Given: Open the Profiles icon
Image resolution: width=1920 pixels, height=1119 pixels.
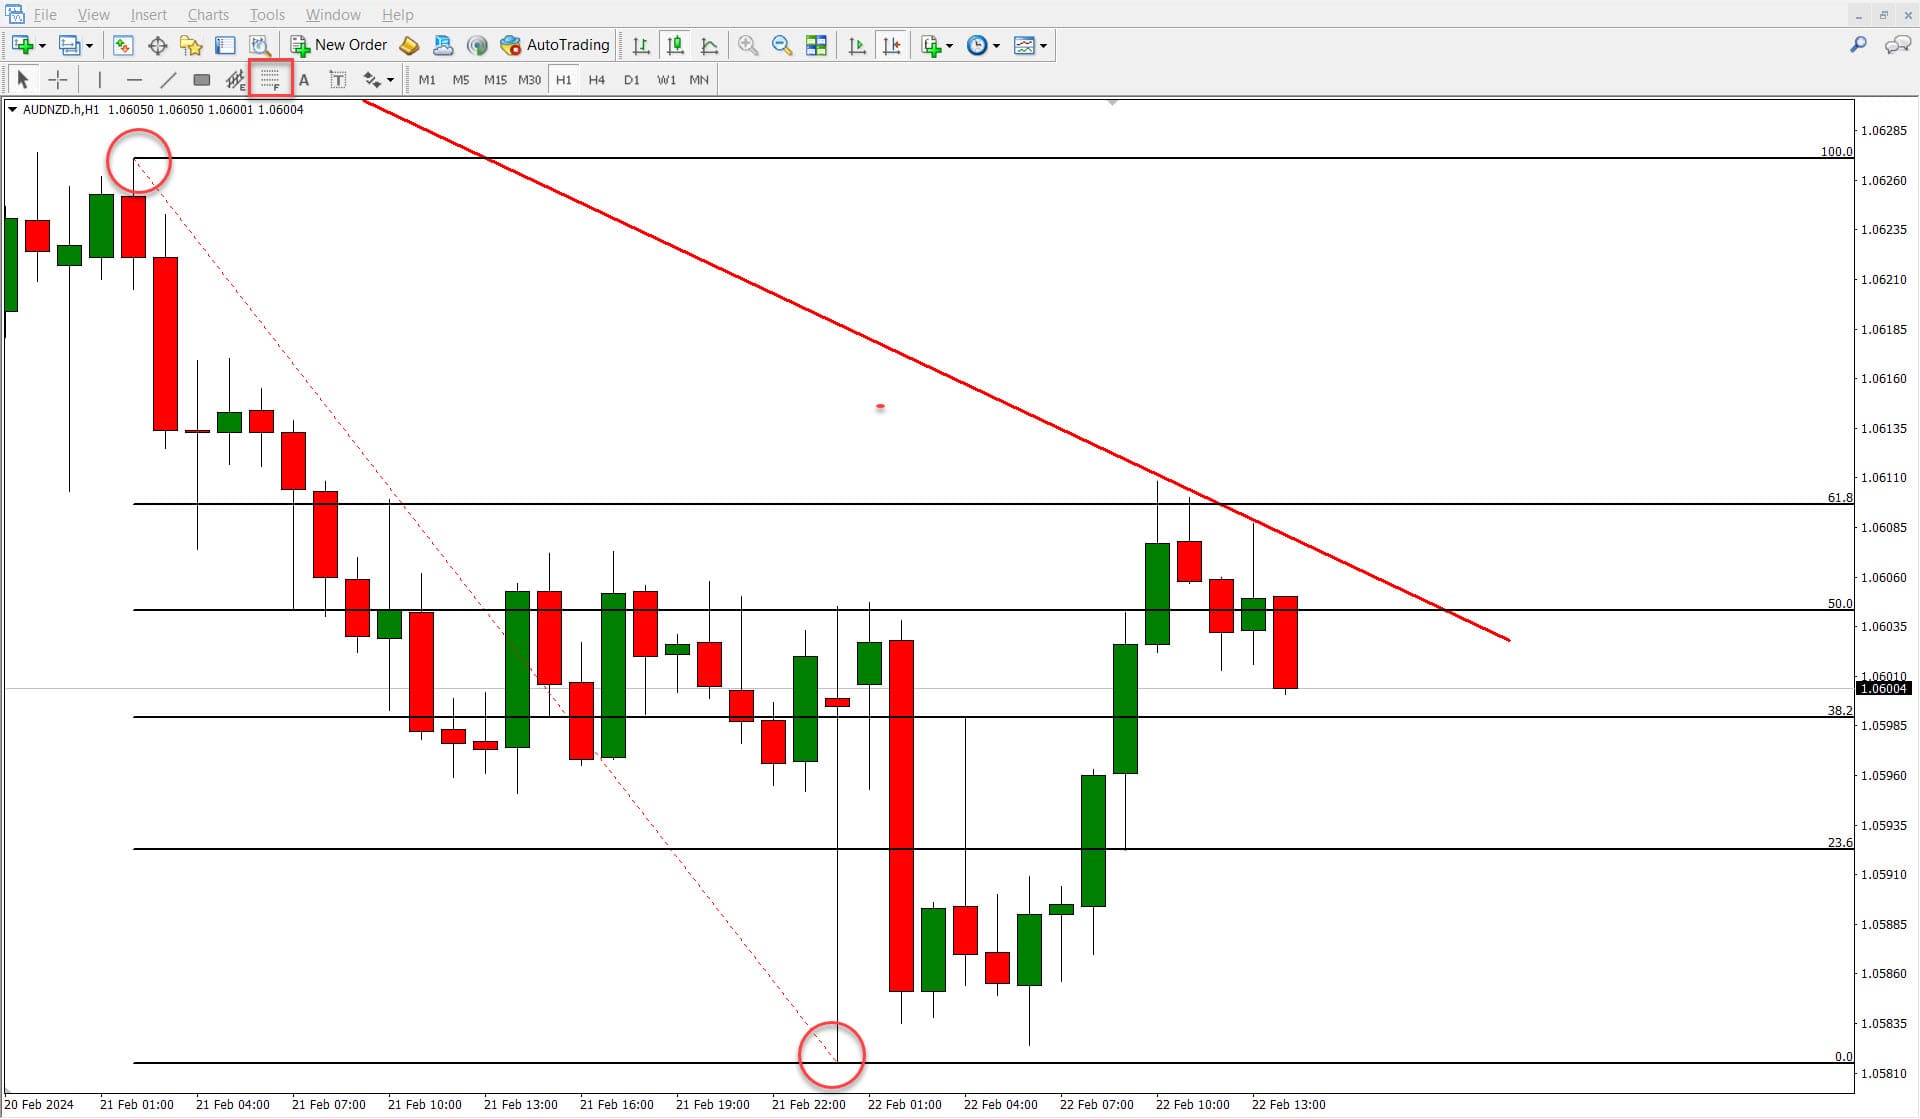Looking at the screenshot, I should [x=69, y=45].
